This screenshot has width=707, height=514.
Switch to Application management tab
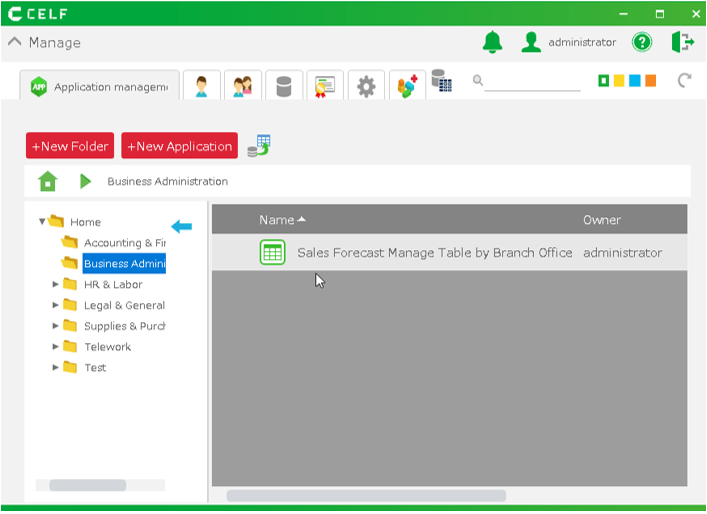click(x=100, y=87)
